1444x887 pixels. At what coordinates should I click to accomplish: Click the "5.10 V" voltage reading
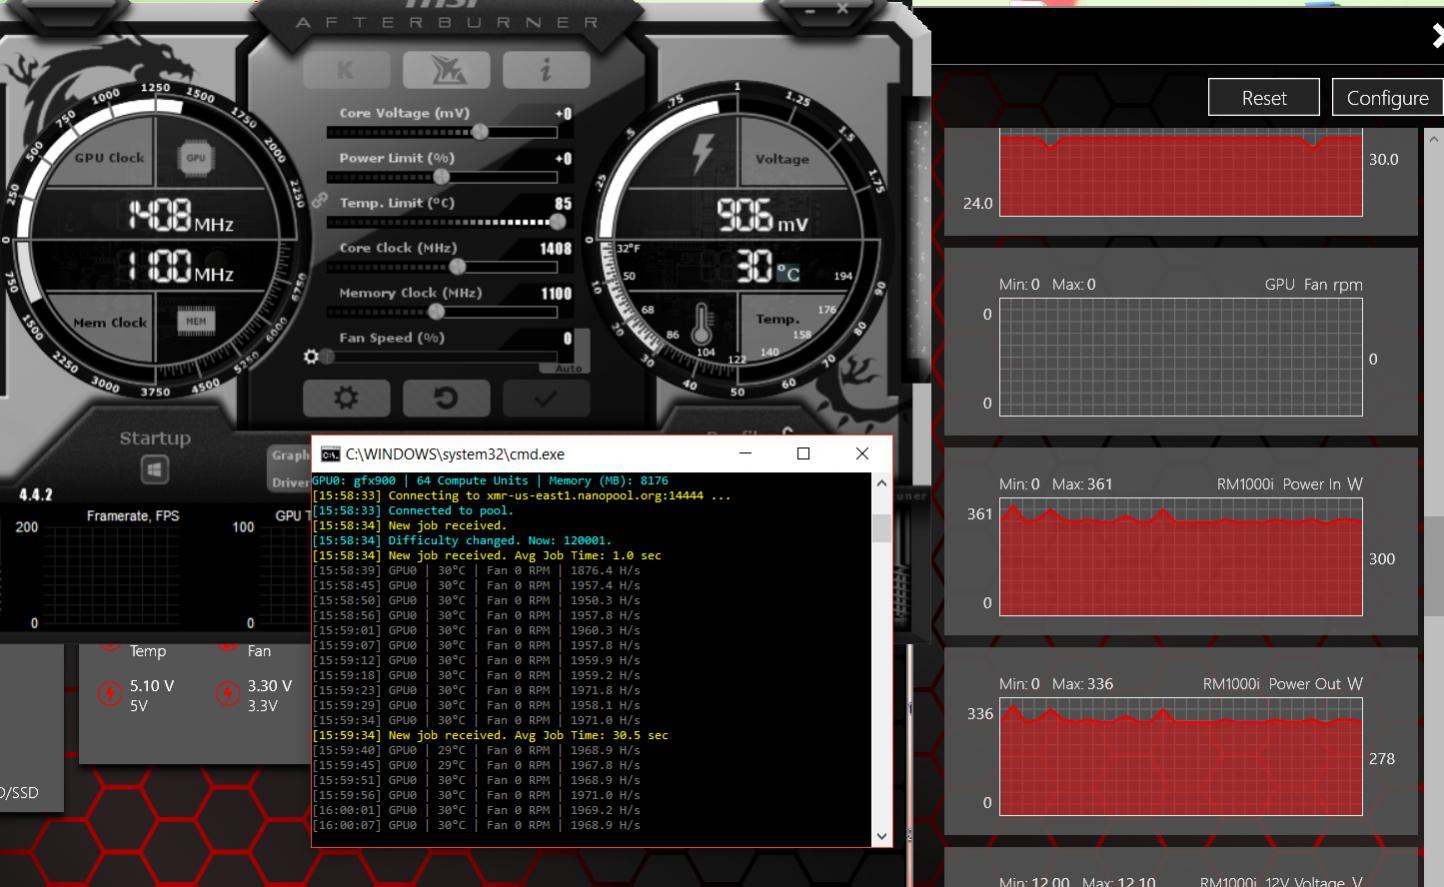[152, 686]
